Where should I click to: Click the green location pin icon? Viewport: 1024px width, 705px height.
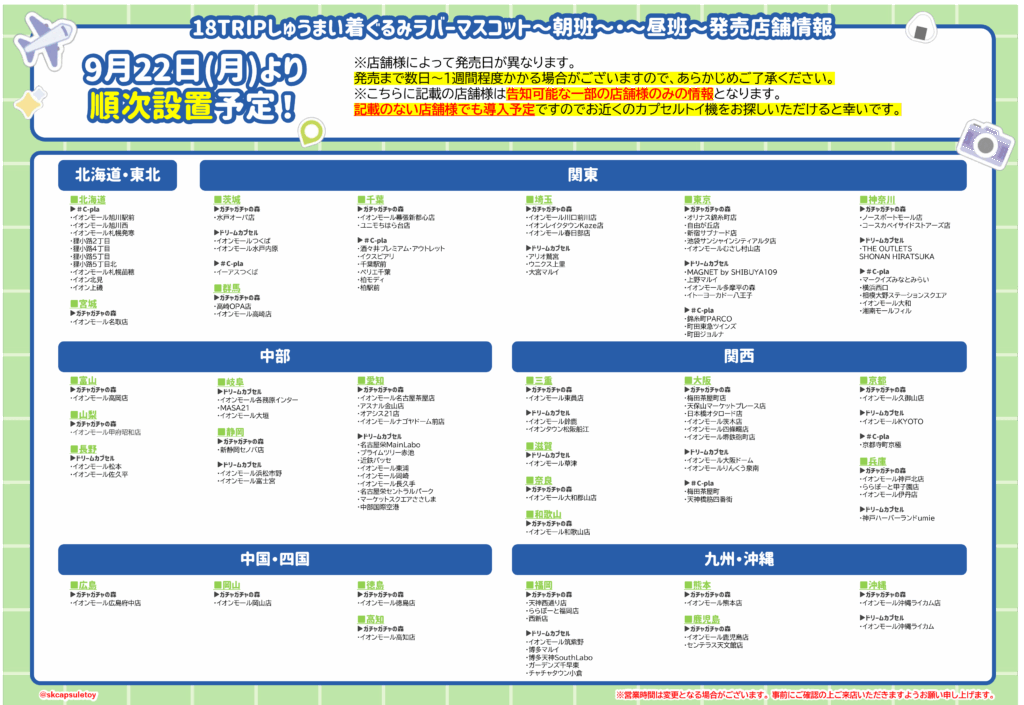(312, 131)
